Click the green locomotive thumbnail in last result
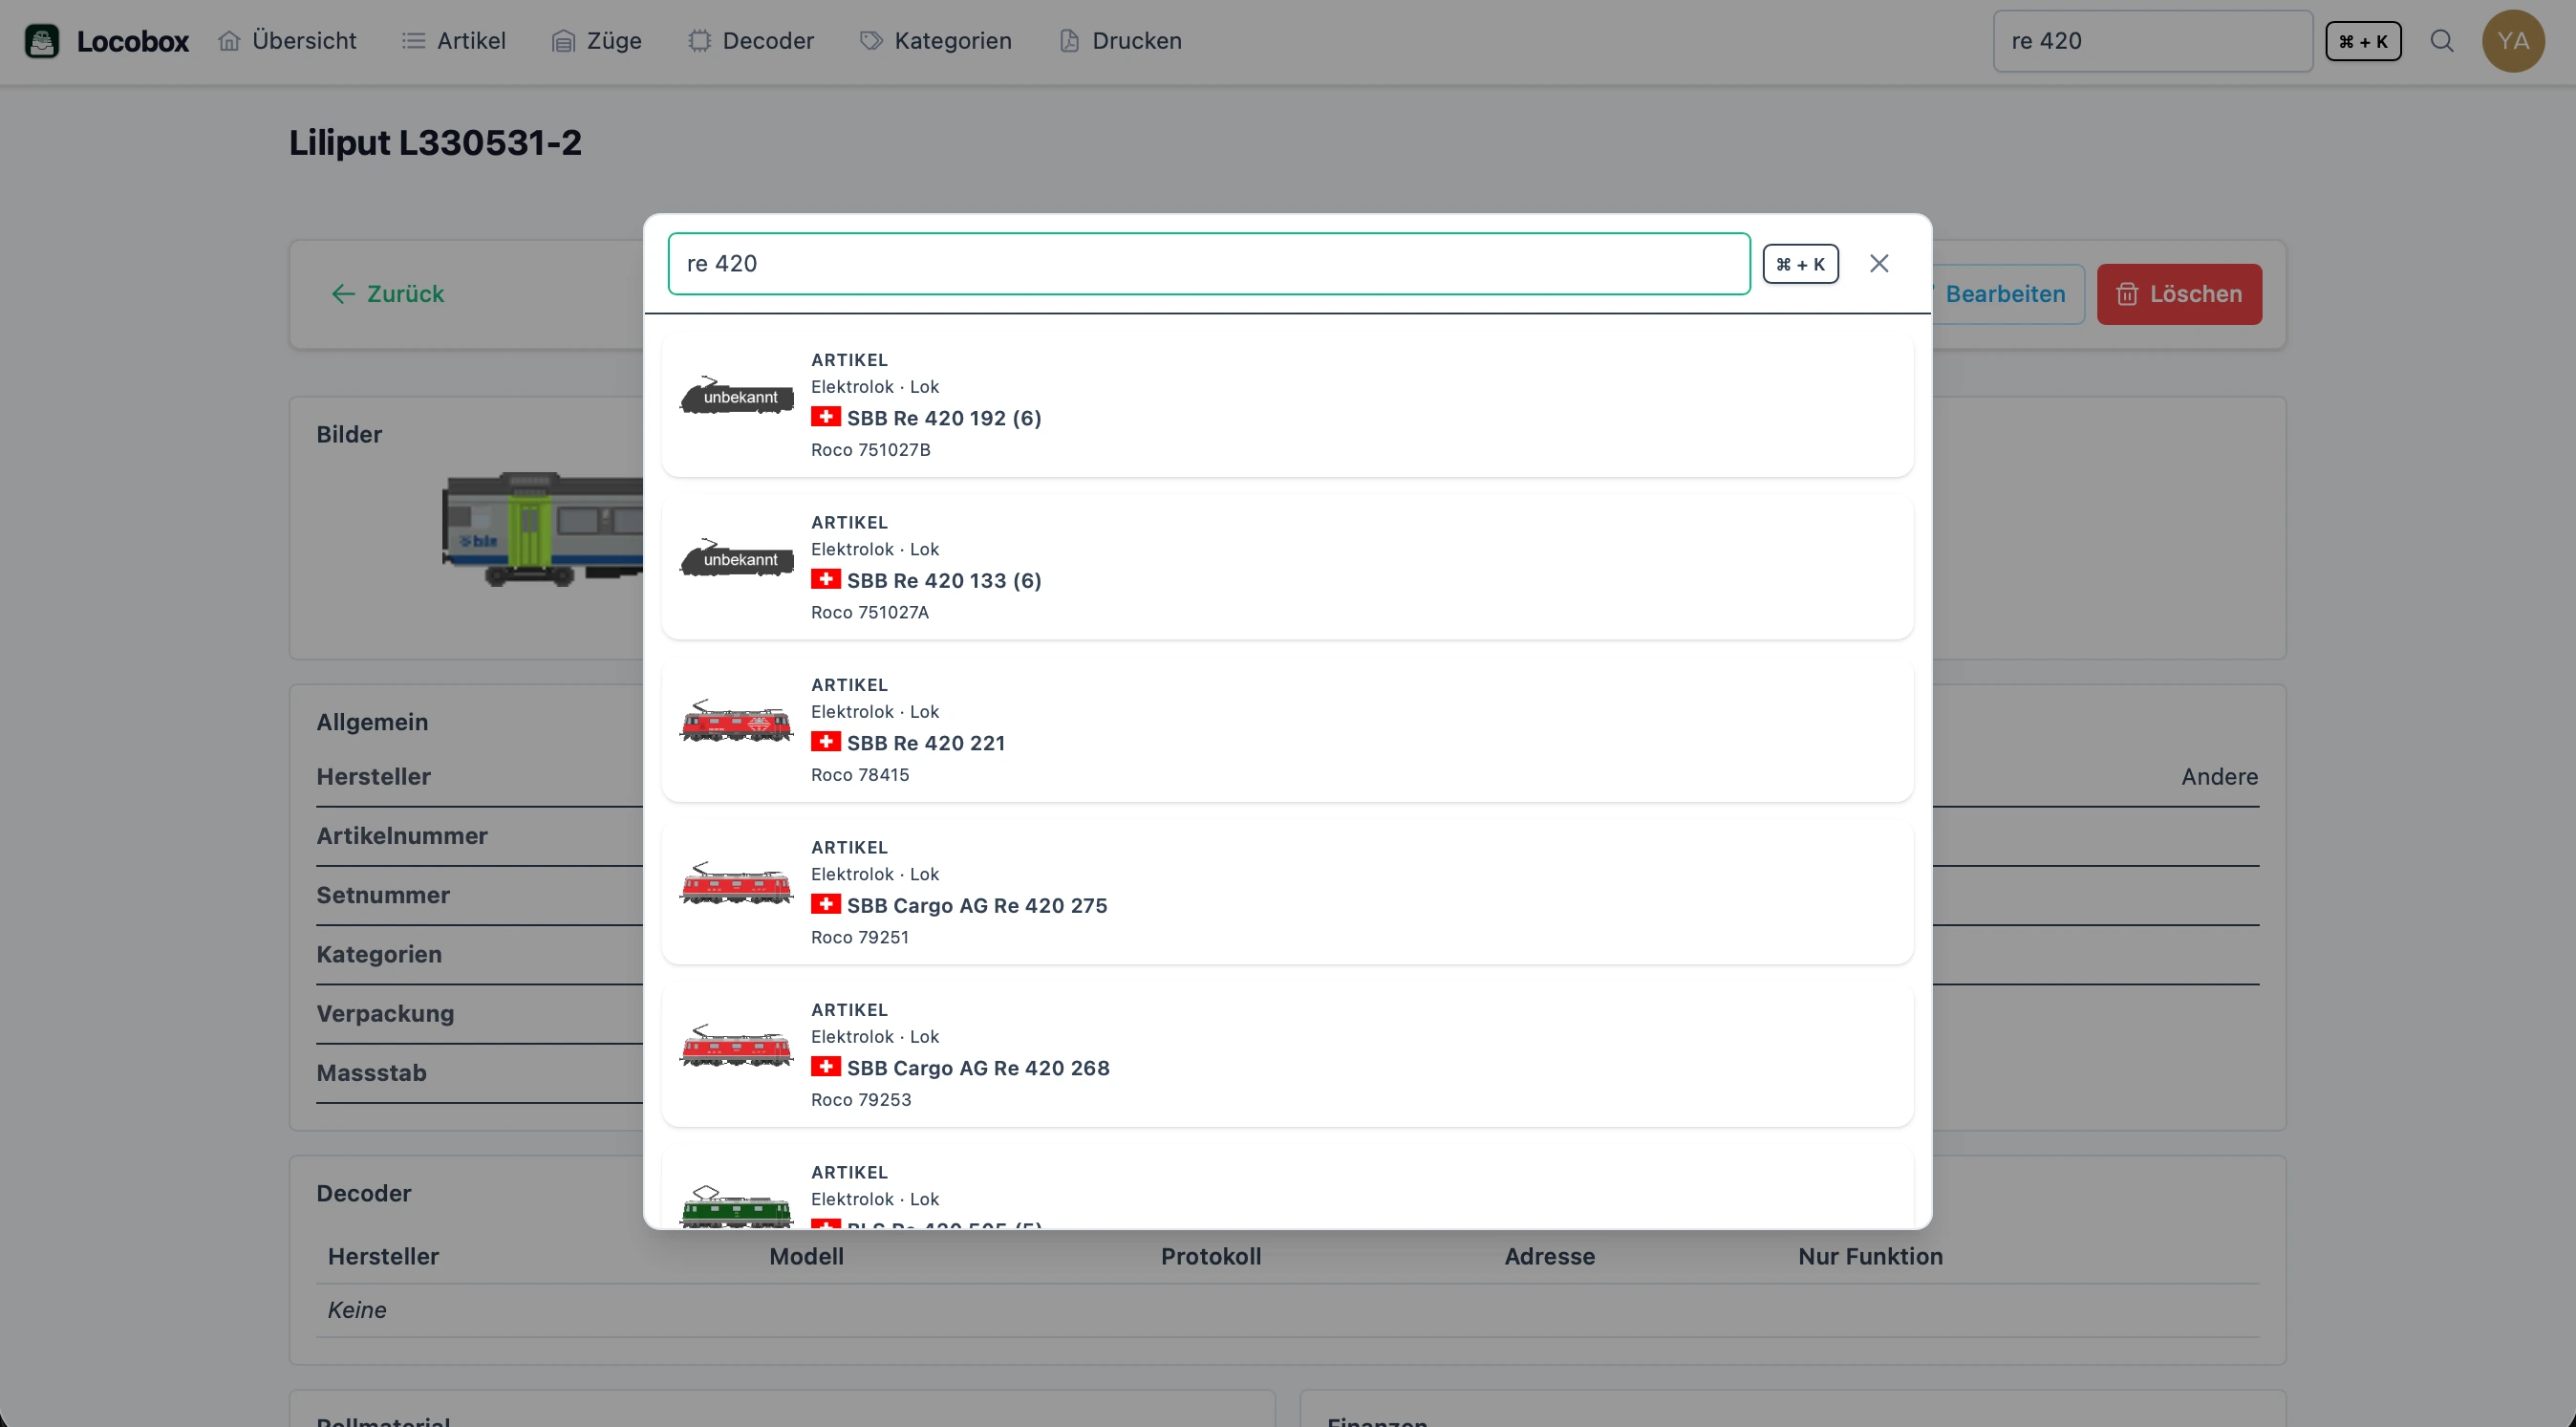 coord(737,1207)
